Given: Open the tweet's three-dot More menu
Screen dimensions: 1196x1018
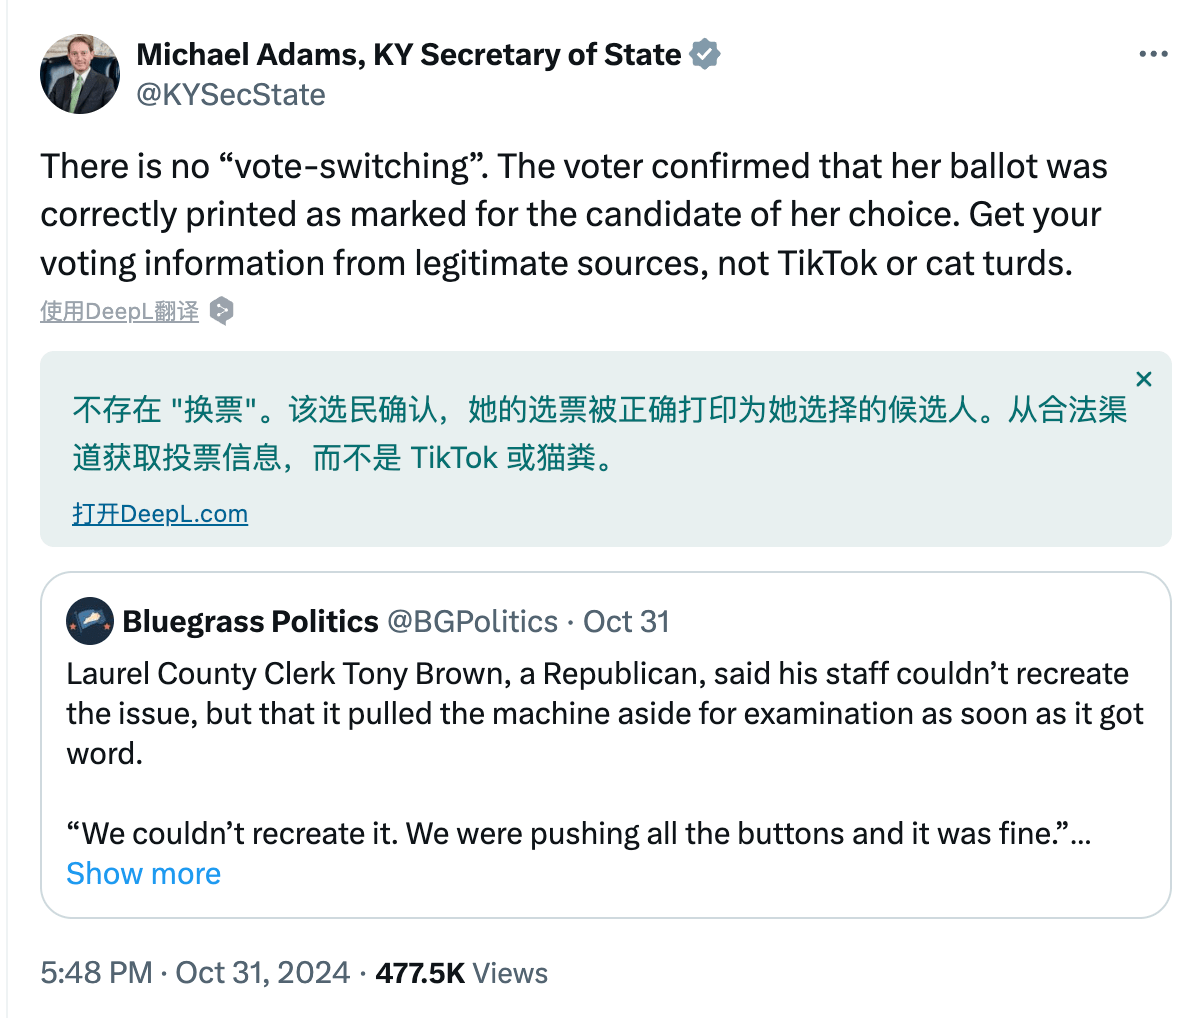Looking at the screenshot, I should 1153,55.
